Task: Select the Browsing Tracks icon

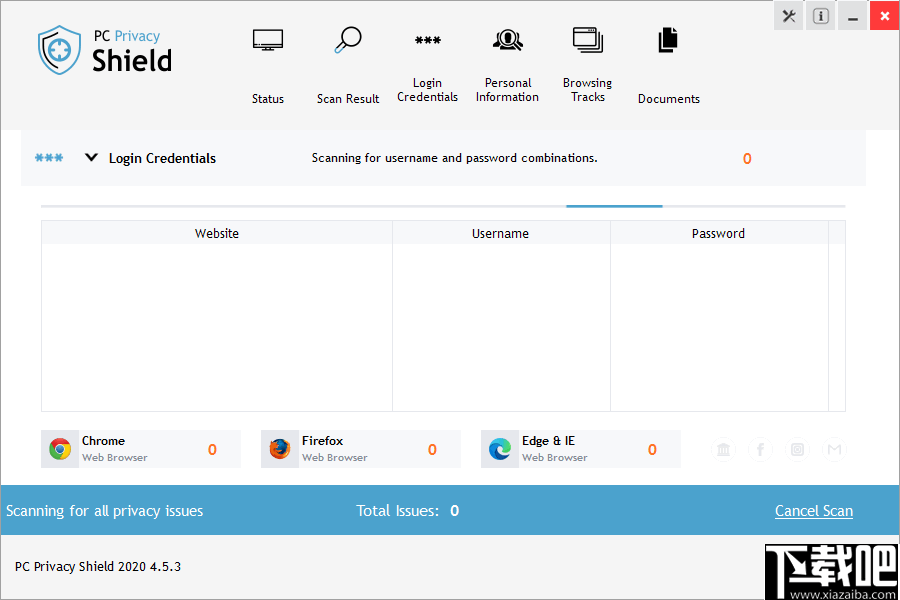Action: [587, 40]
